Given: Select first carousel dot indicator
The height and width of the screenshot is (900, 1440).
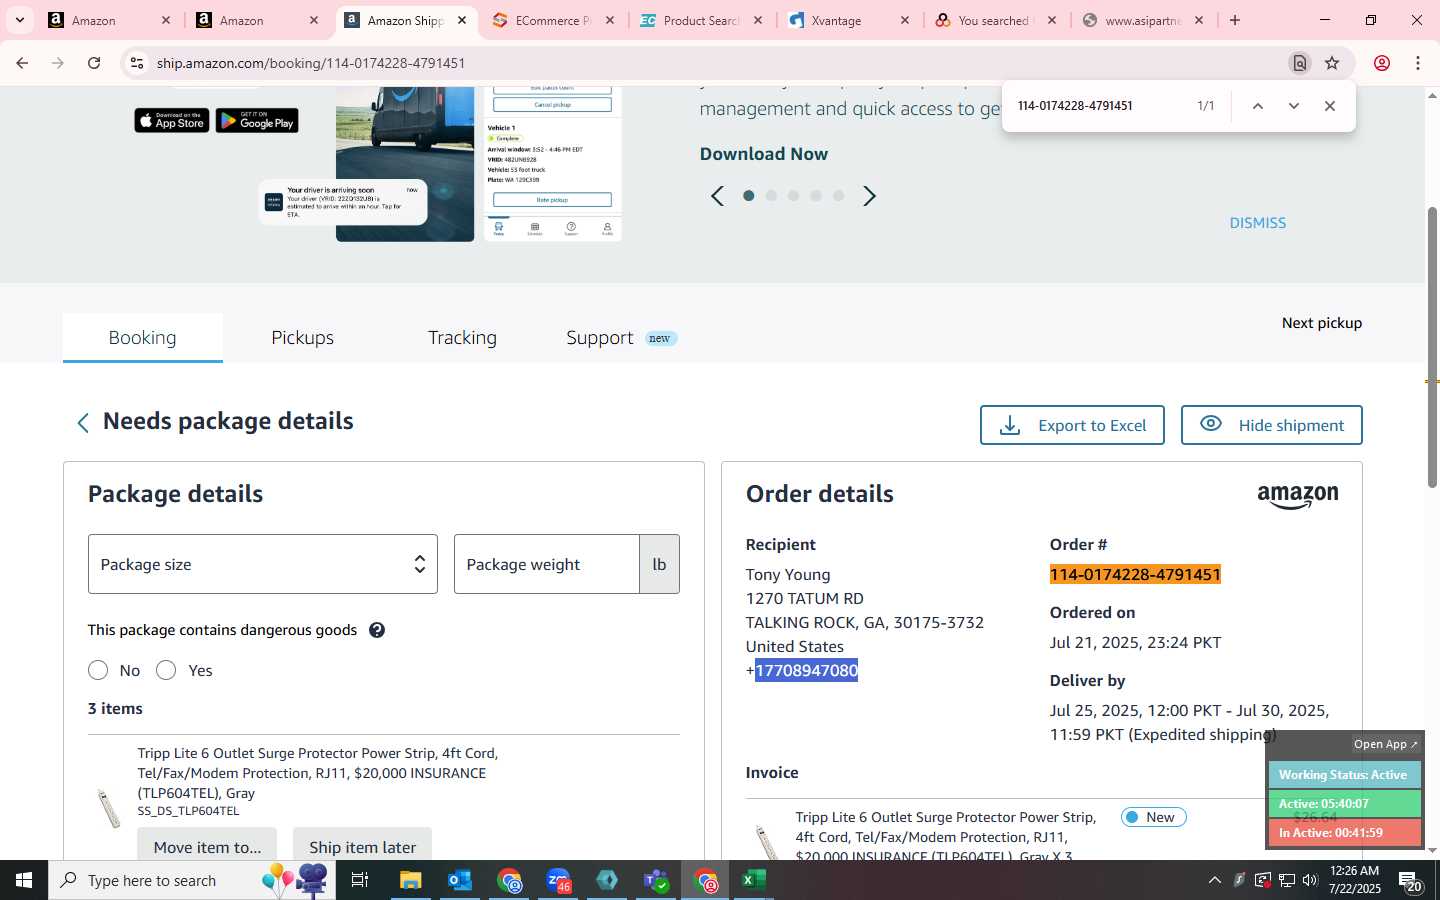Looking at the screenshot, I should 749,196.
